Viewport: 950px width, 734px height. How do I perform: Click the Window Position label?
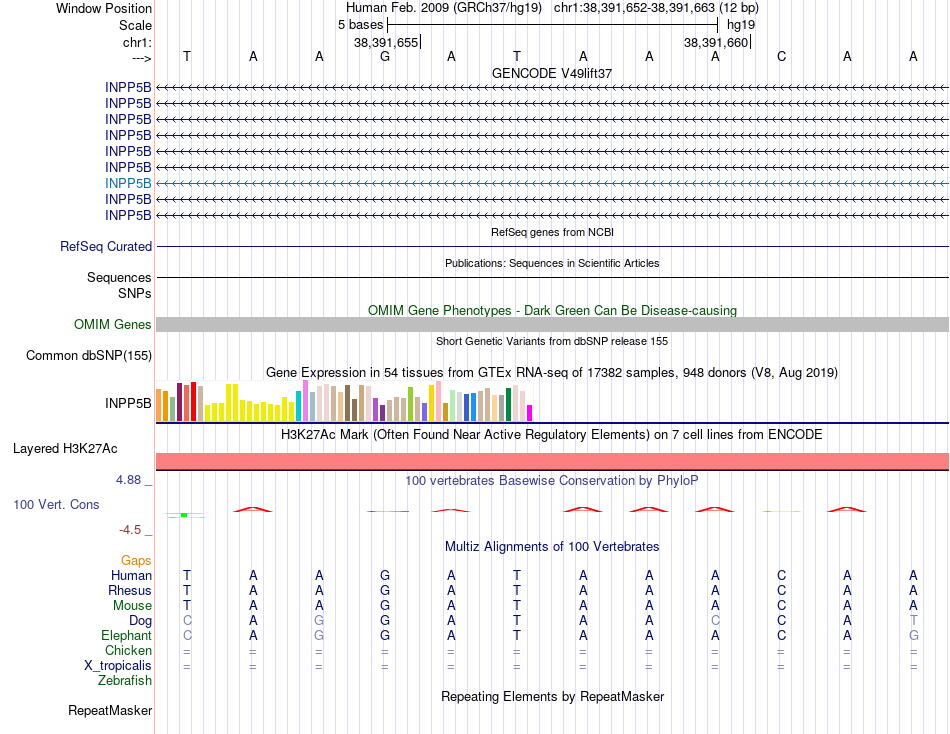click(x=104, y=8)
